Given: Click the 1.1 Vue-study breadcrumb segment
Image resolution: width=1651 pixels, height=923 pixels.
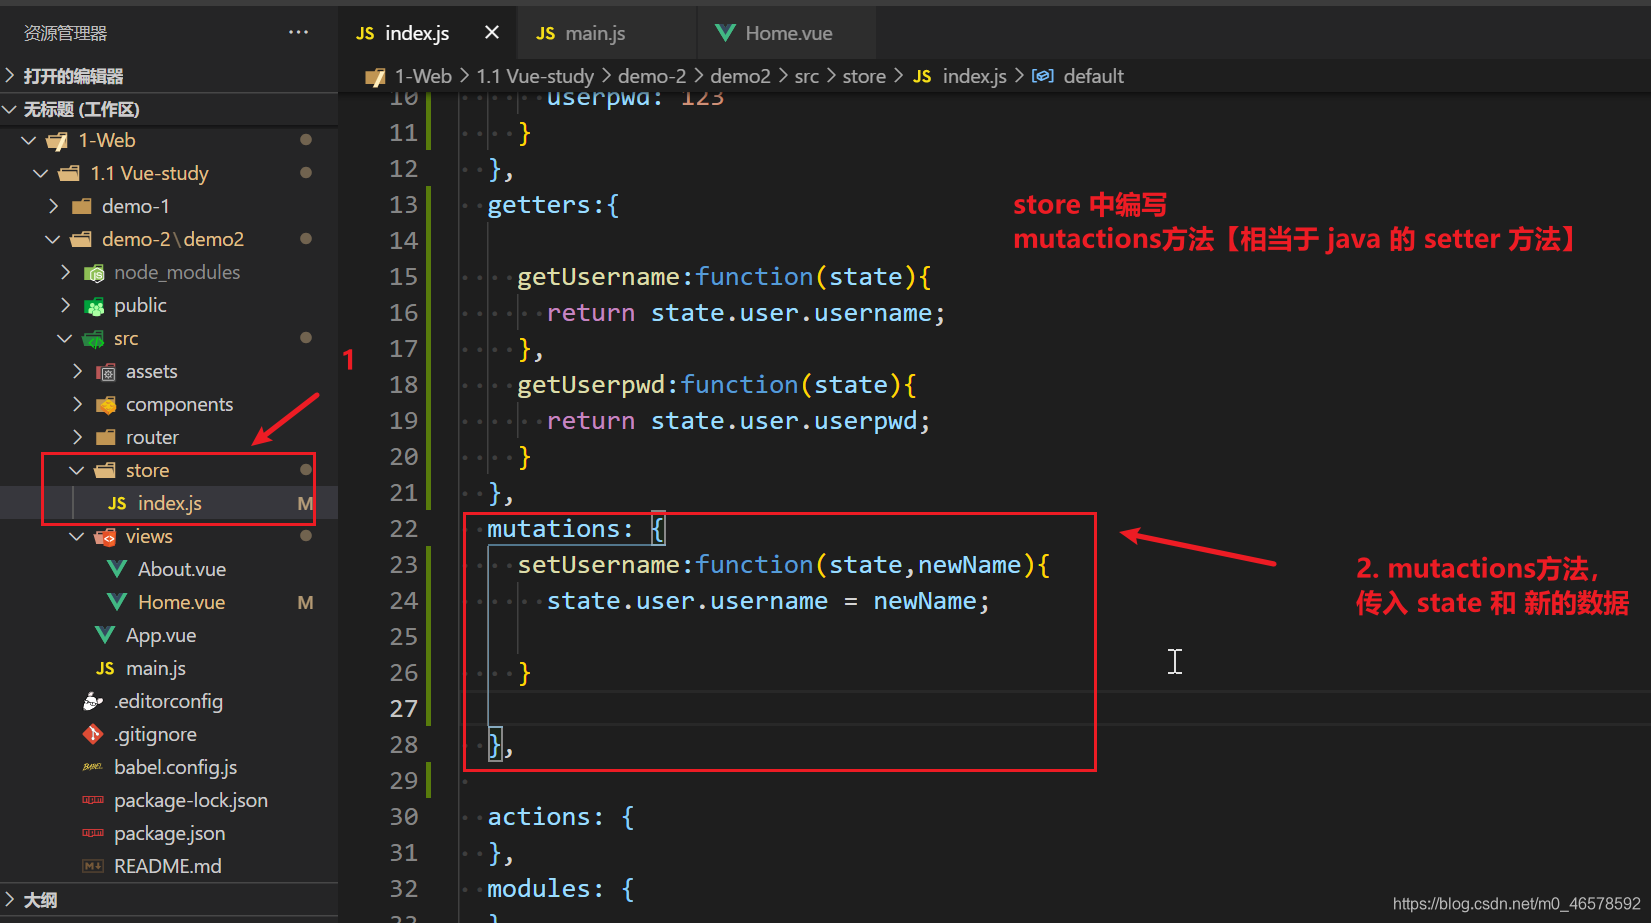Looking at the screenshot, I should coord(535,76).
